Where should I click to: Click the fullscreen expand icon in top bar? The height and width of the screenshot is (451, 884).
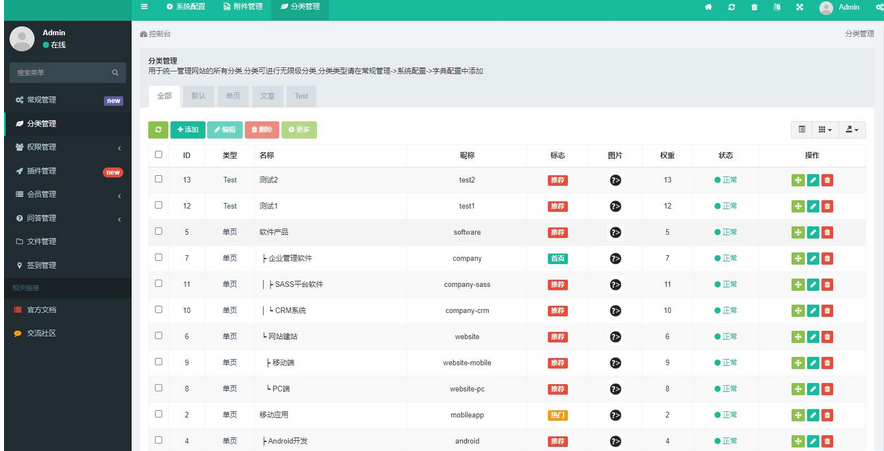(799, 7)
